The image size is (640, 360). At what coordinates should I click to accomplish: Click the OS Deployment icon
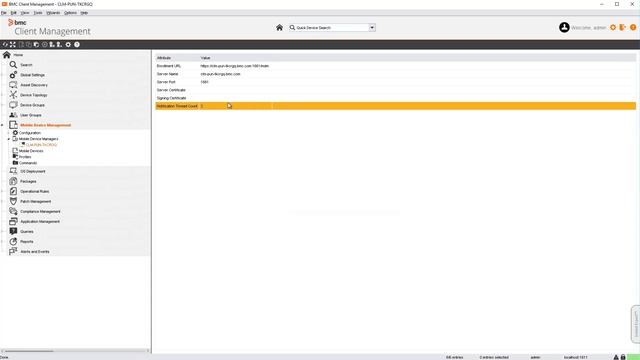click(x=13, y=171)
